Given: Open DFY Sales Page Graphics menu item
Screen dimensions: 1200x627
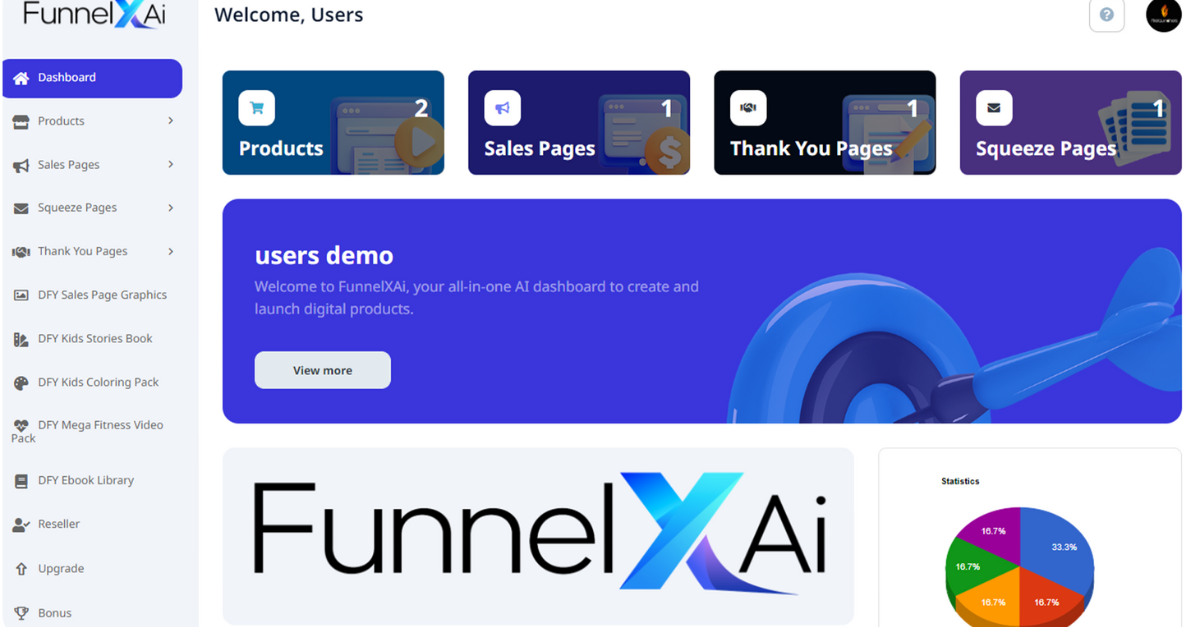Looking at the screenshot, I should 92,295.
